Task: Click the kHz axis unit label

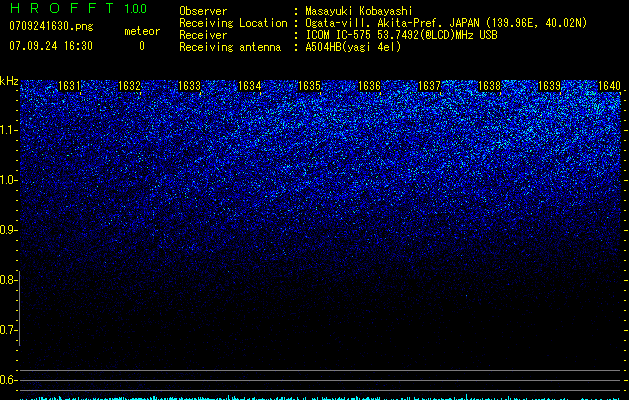Action: tap(9, 81)
